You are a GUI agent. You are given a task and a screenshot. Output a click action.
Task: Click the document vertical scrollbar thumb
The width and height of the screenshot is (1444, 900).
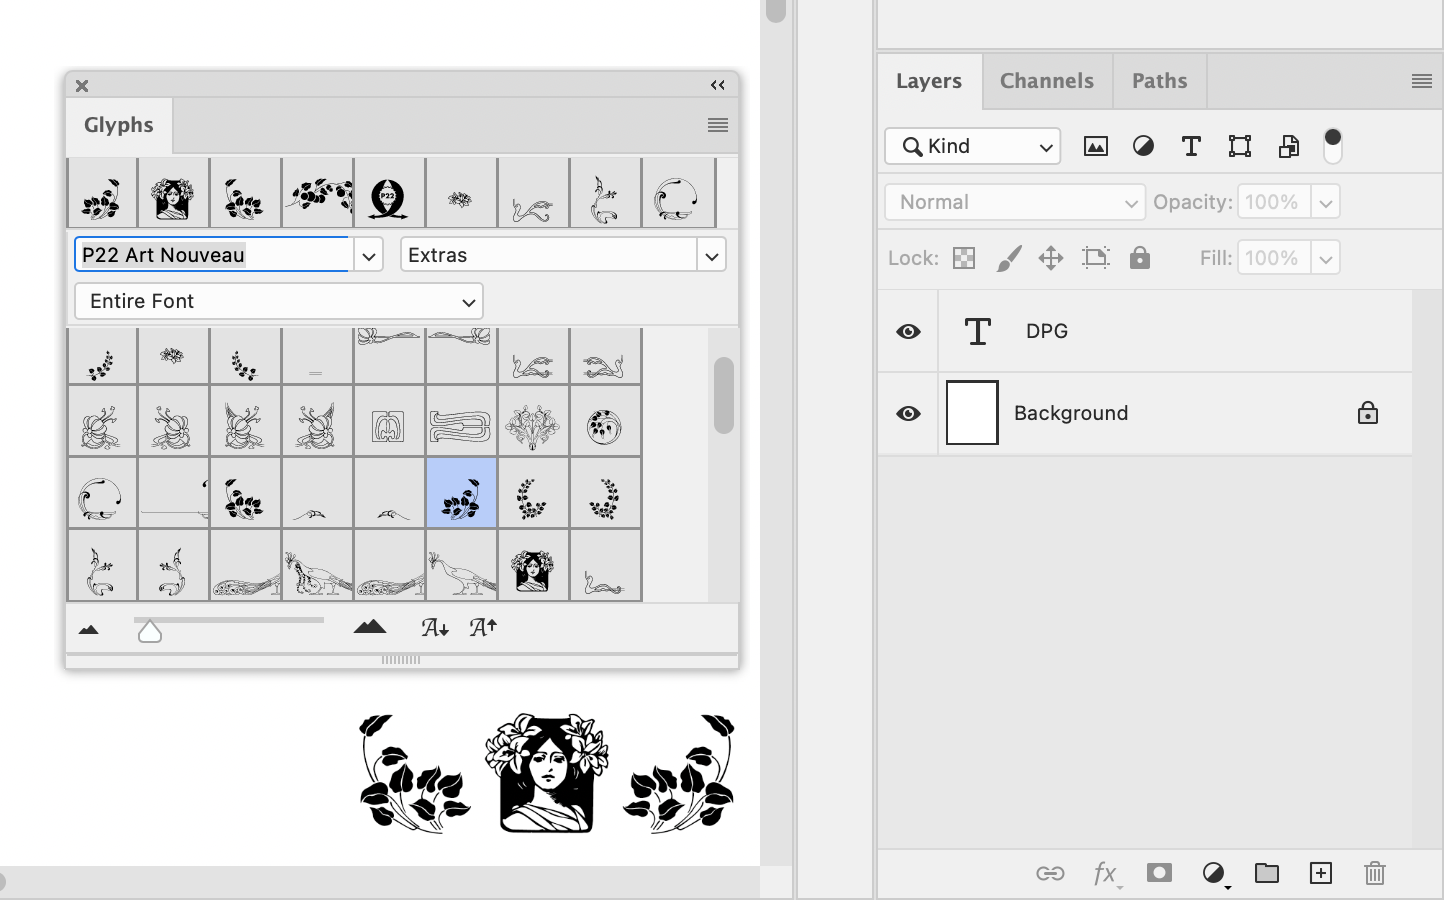(x=776, y=10)
